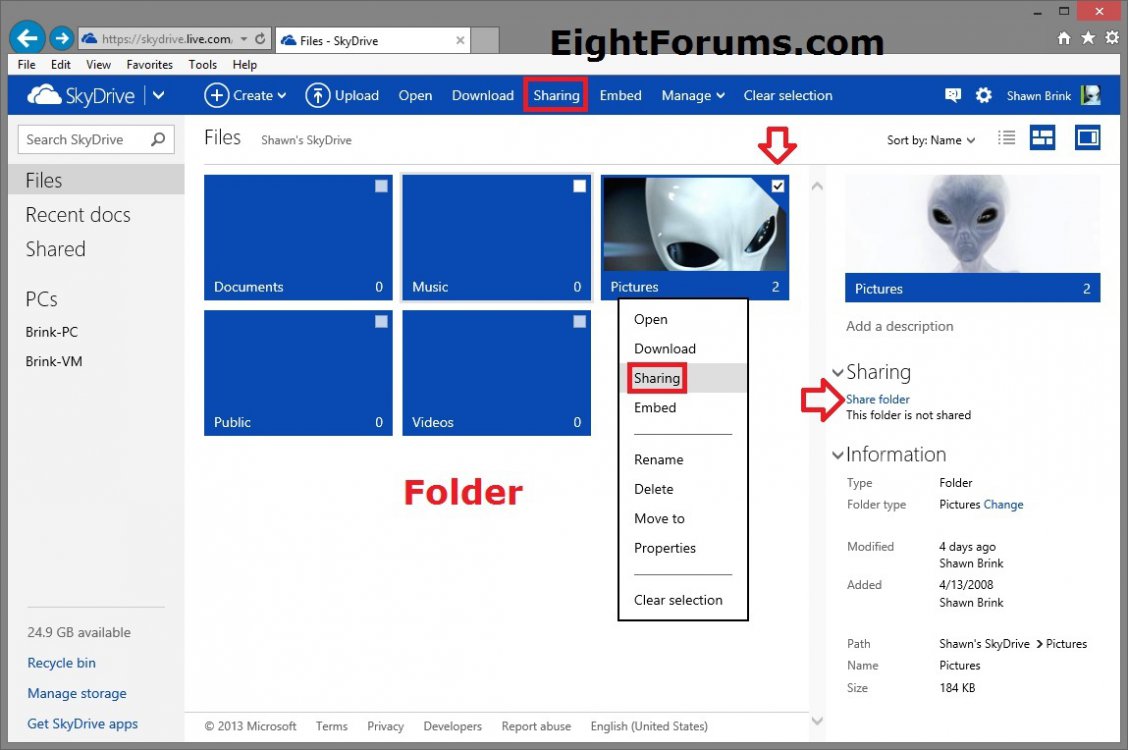Click the browser Forward arrow button

tap(62, 38)
